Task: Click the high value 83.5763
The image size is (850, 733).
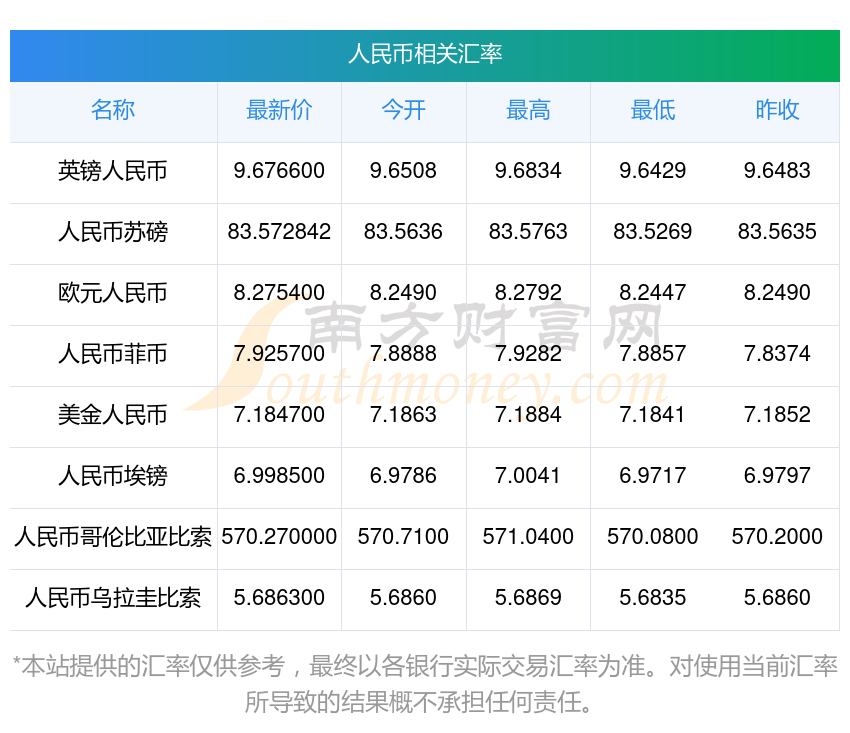Action: [528, 232]
